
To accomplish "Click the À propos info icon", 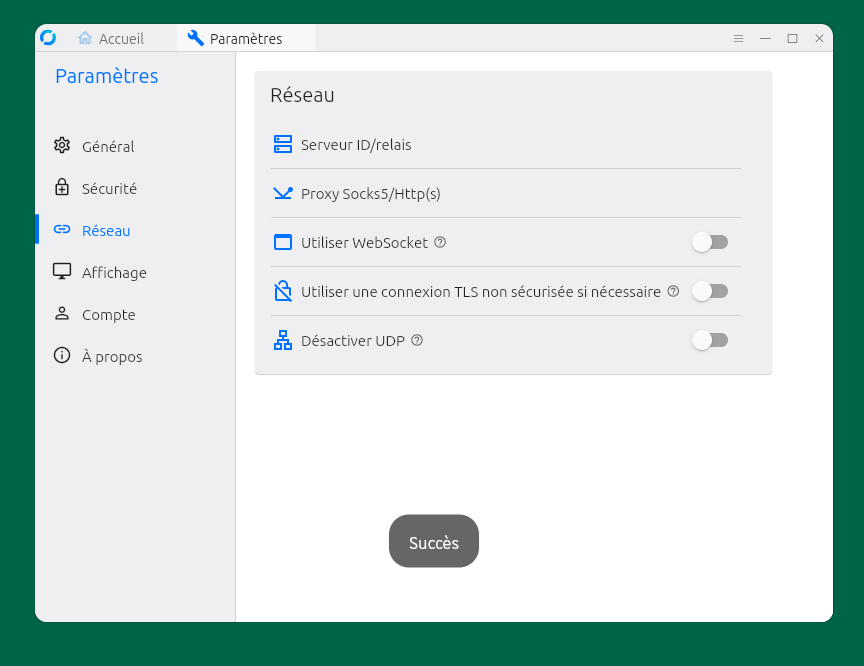I will (62, 355).
